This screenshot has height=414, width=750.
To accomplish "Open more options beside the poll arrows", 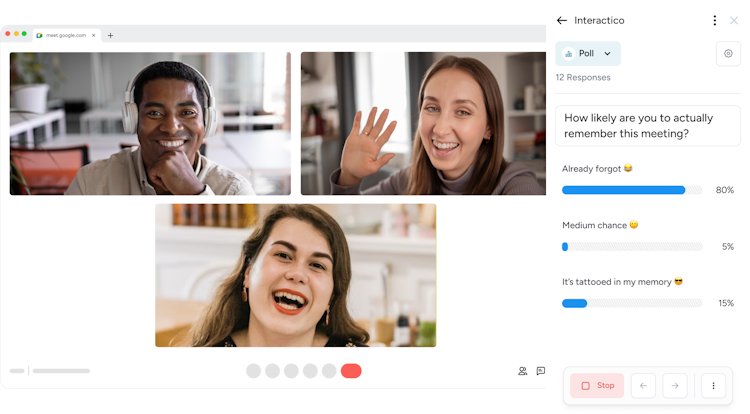I will pos(713,385).
